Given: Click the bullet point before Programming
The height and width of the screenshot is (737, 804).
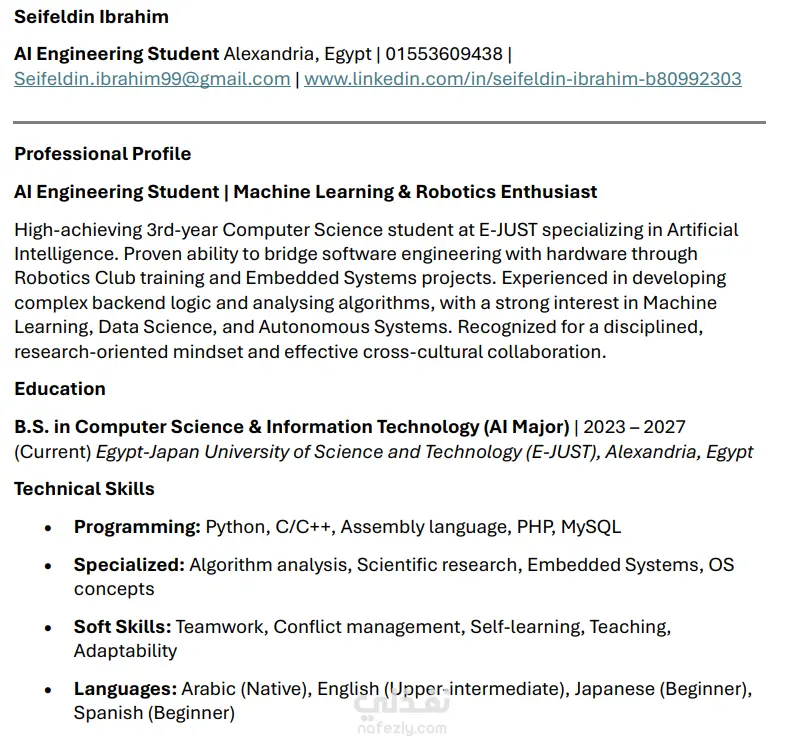Looking at the screenshot, I should (x=48, y=528).
